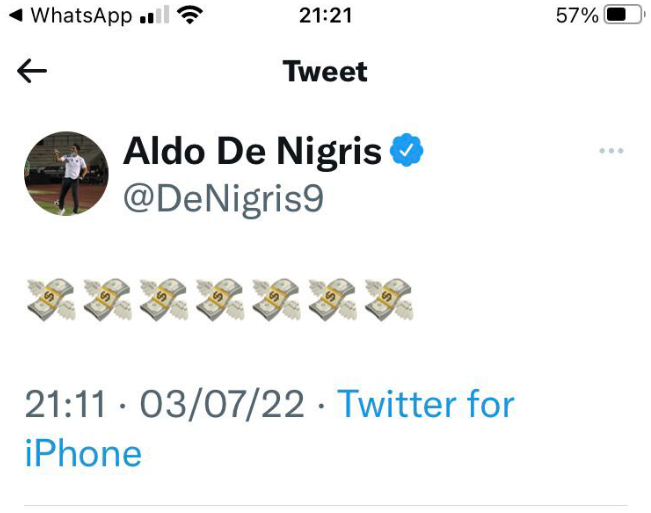Image resolution: width=651 pixels, height=513 pixels.
Task: Open the three-dot more options menu
Action: click(610, 152)
